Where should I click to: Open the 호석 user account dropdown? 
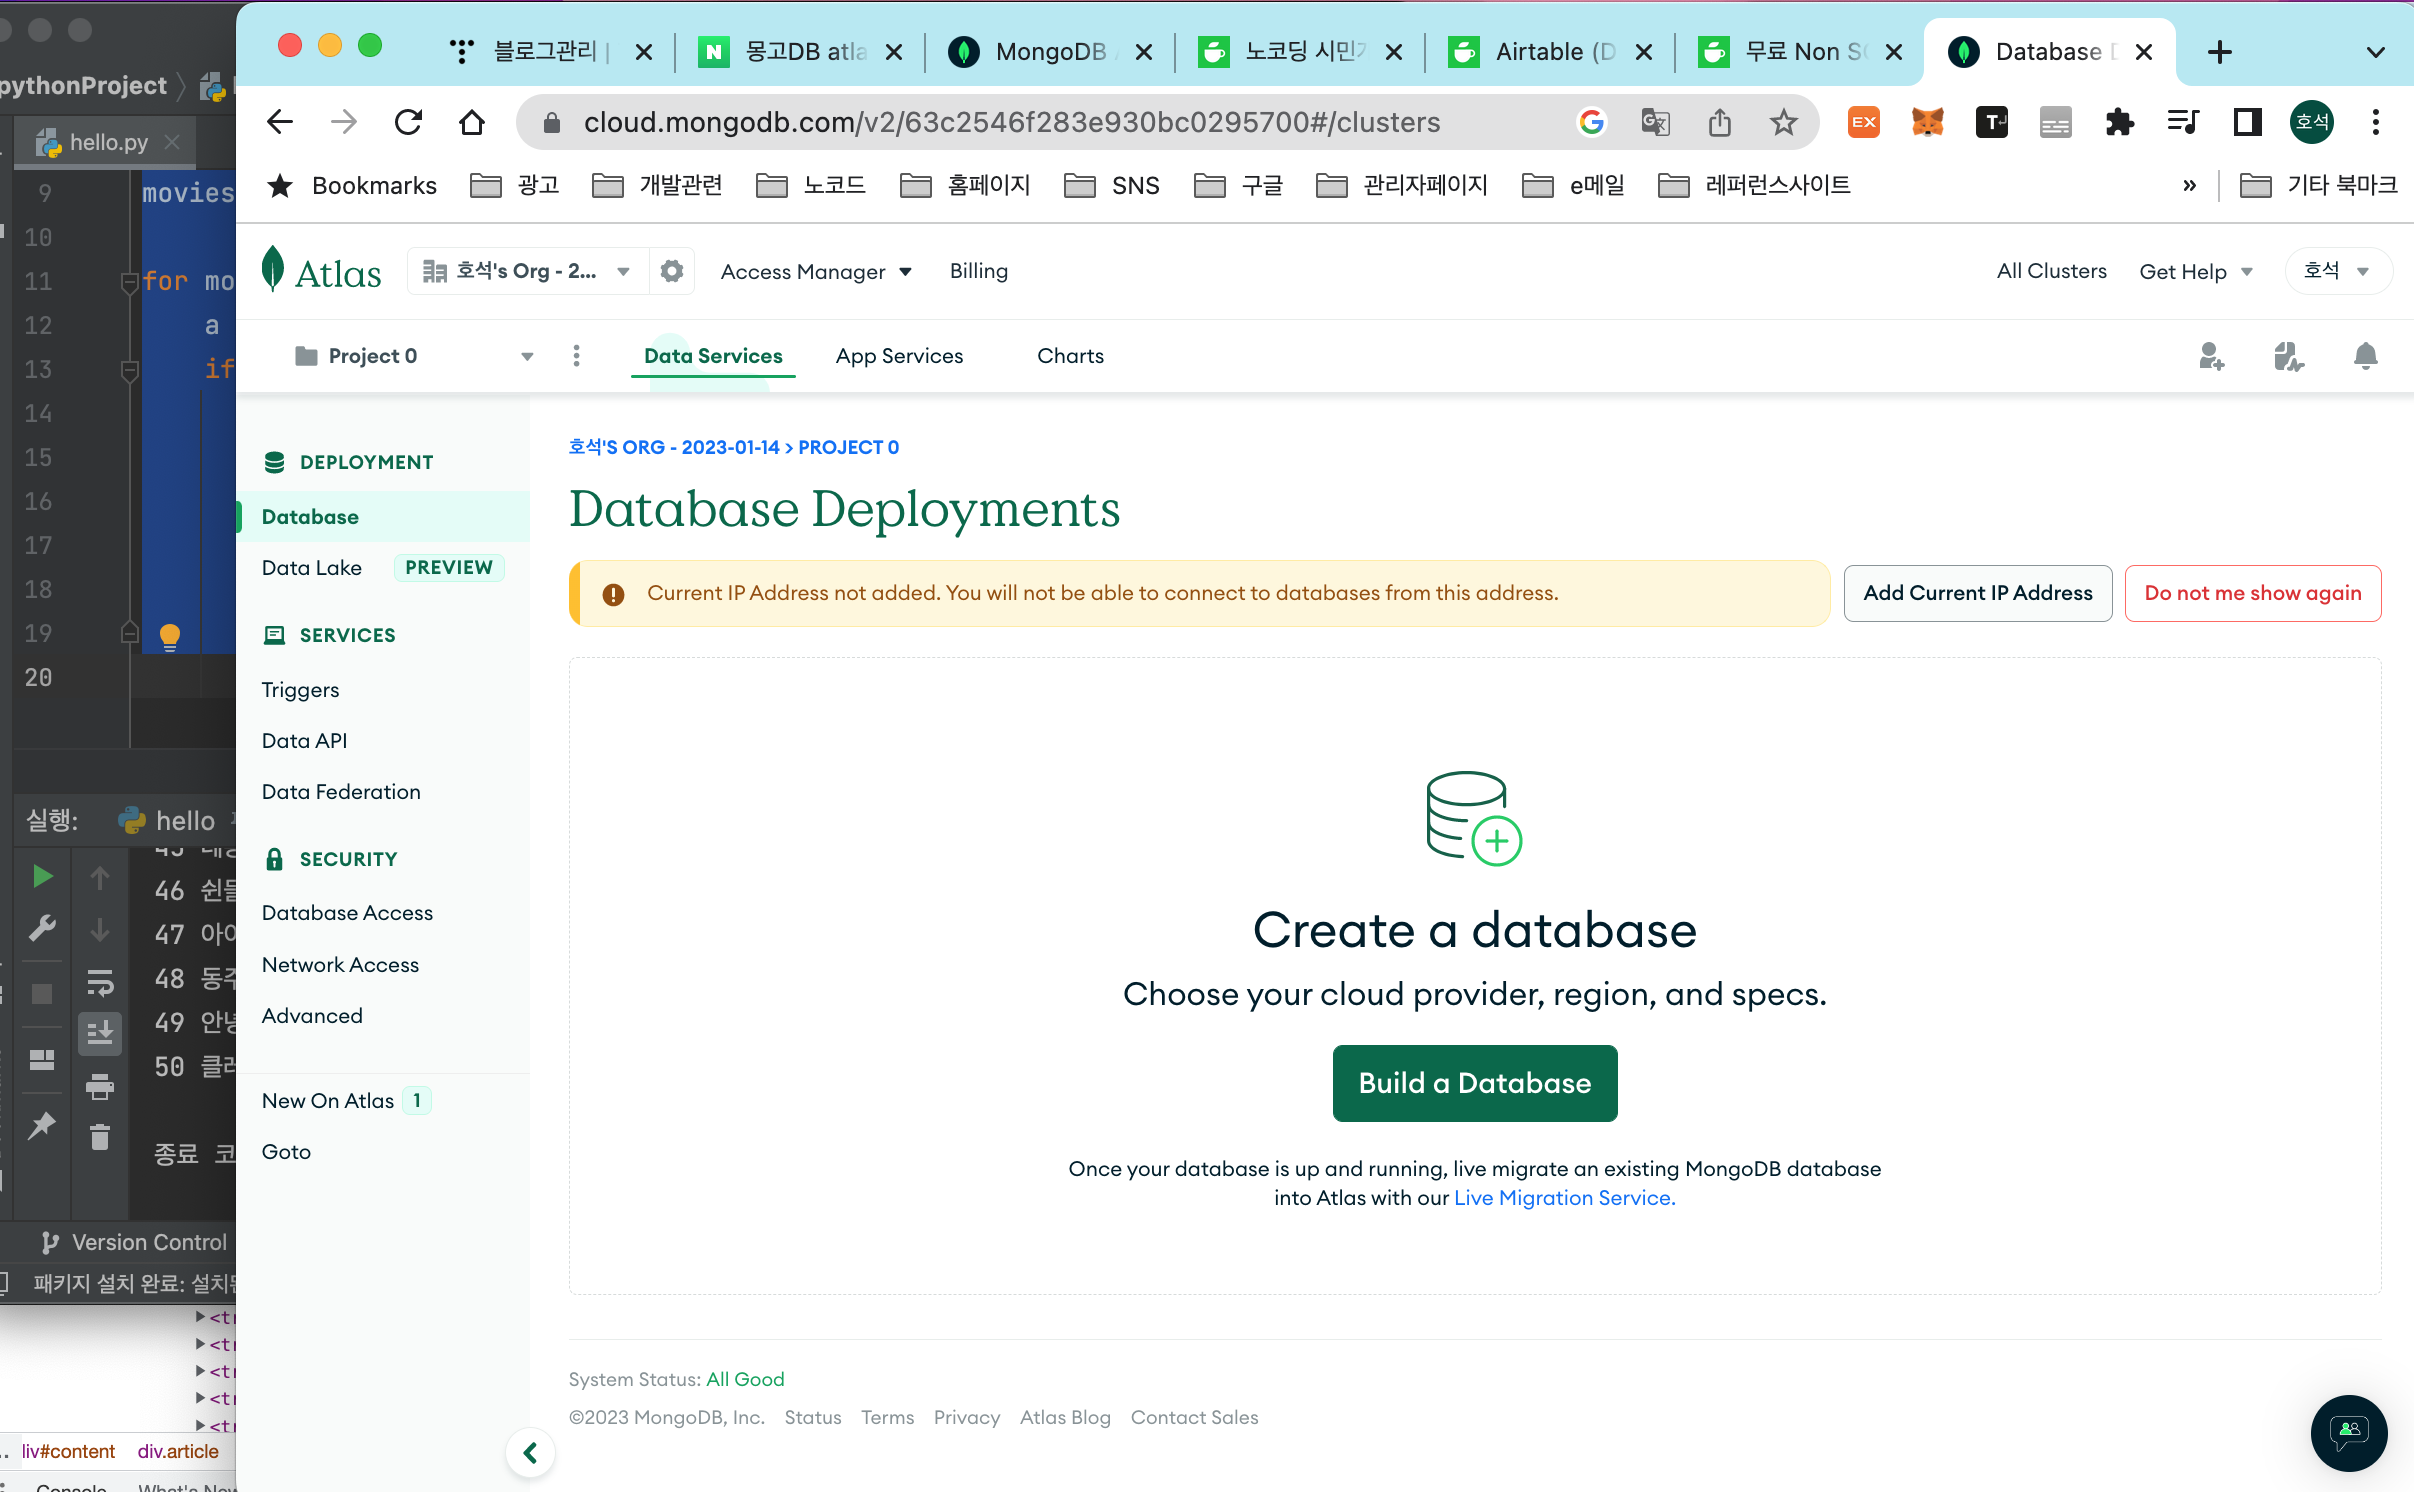2337,271
